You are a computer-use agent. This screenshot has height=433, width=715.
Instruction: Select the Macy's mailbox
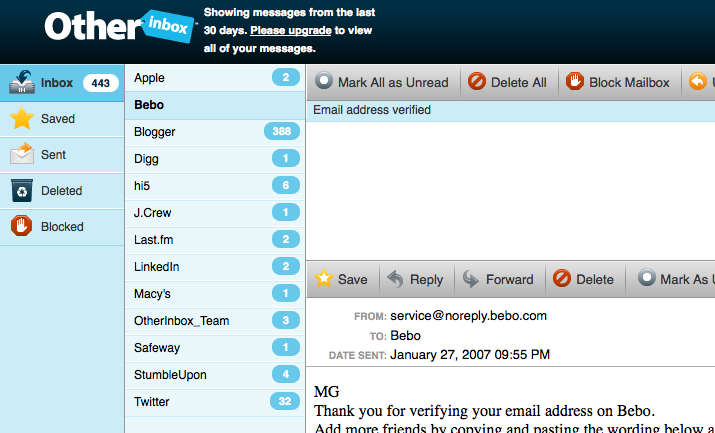215,294
